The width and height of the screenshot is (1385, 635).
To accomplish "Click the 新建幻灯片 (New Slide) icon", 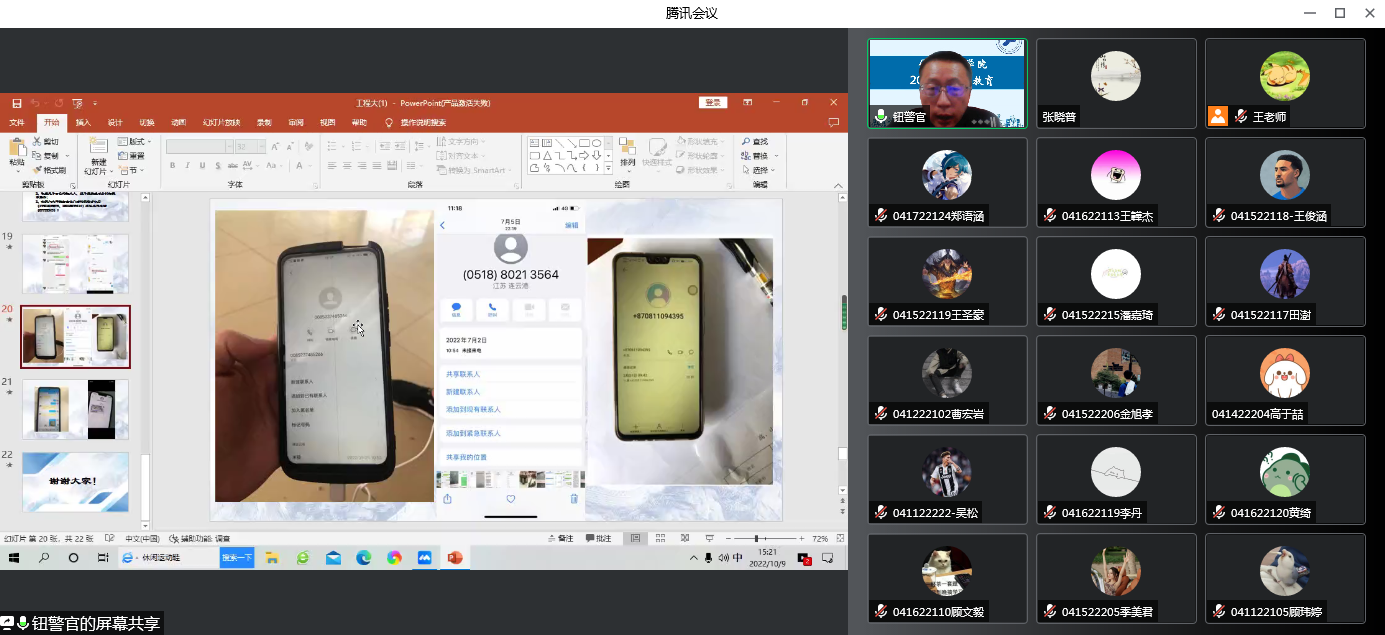I will (x=98, y=148).
